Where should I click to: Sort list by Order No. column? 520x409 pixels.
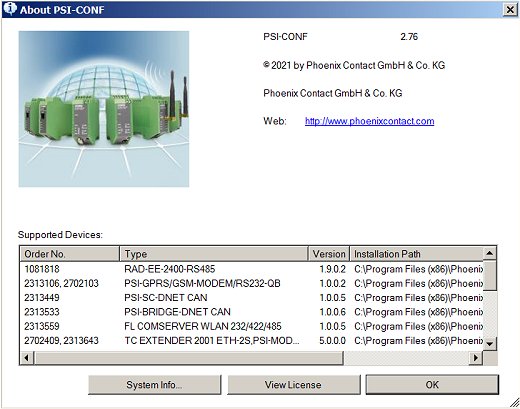69,254
